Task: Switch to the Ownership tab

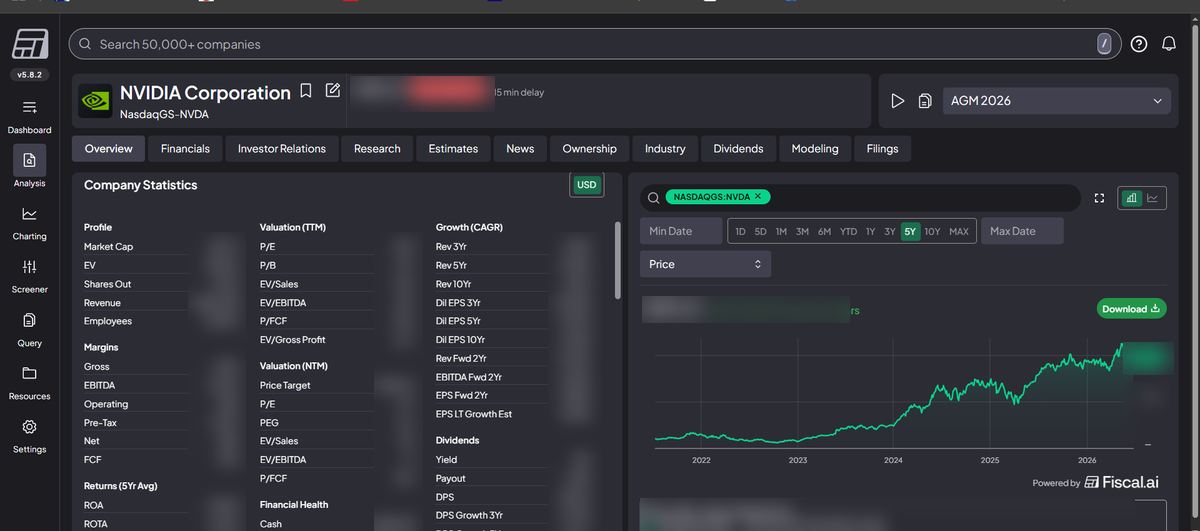Action: click(589, 149)
